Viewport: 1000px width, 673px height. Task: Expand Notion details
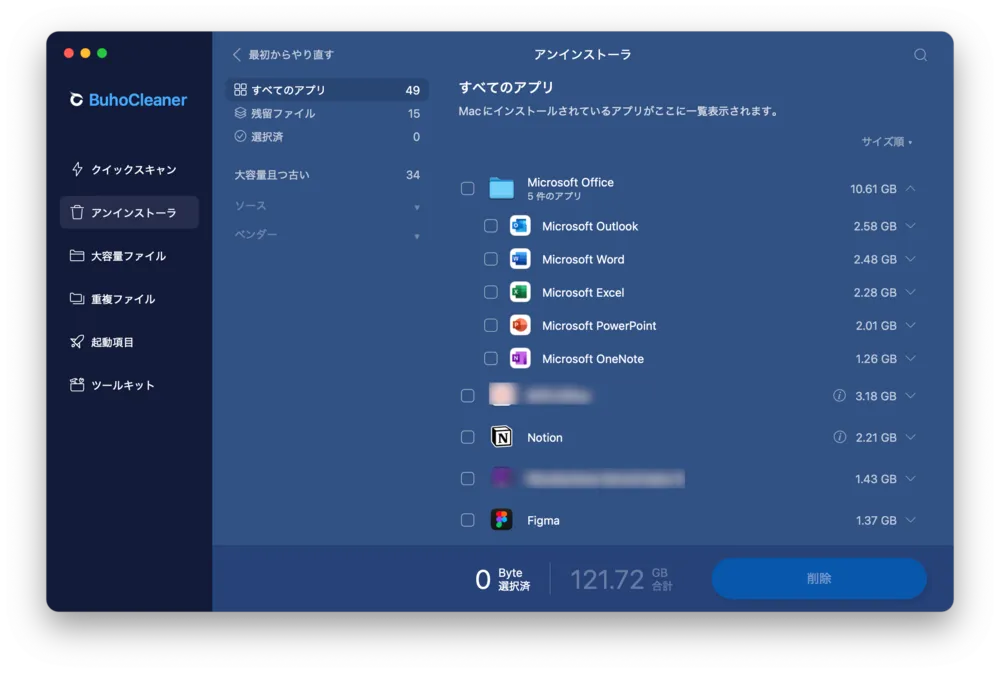(911, 437)
